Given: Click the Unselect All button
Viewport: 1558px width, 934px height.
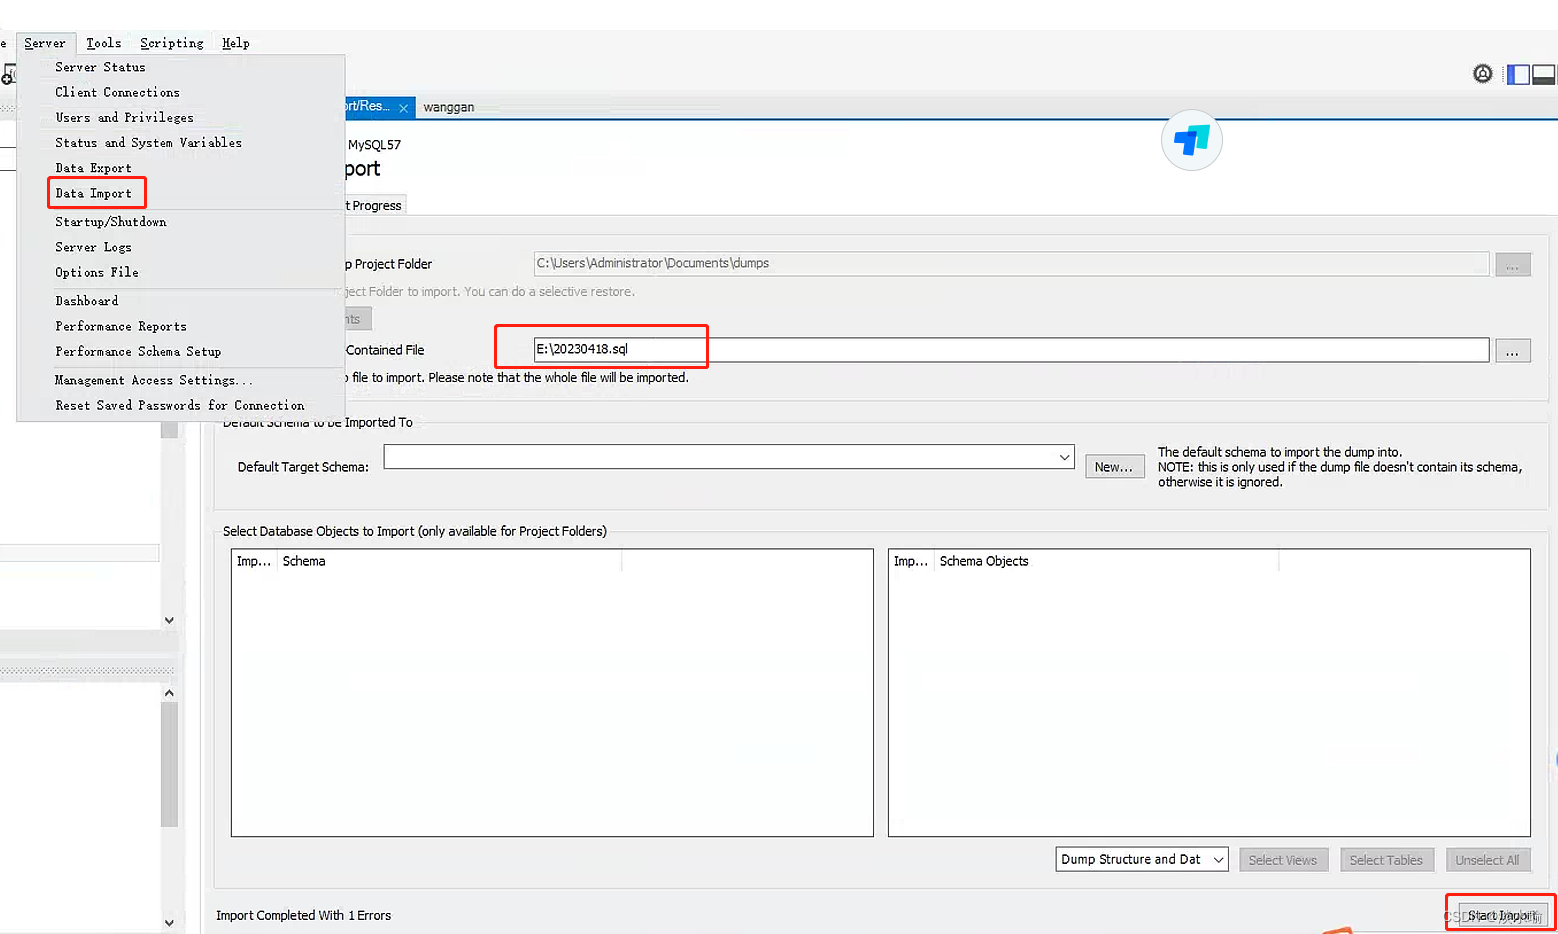Looking at the screenshot, I should pos(1488,860).
